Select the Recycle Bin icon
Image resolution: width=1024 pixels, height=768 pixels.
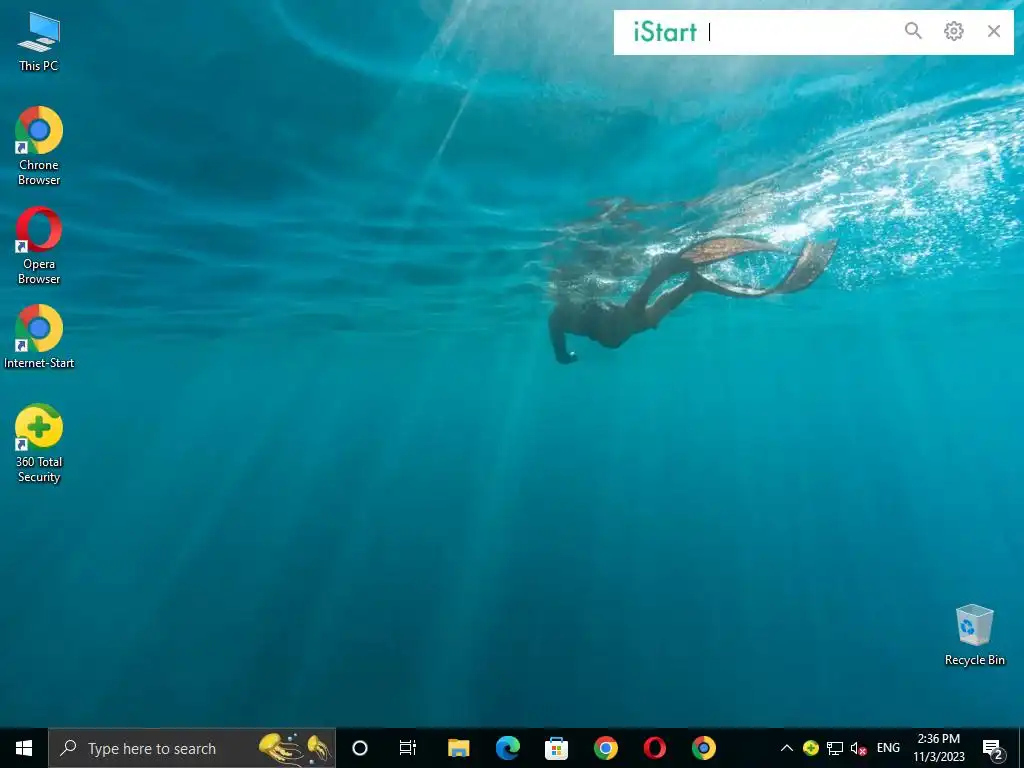click(974, 635)
